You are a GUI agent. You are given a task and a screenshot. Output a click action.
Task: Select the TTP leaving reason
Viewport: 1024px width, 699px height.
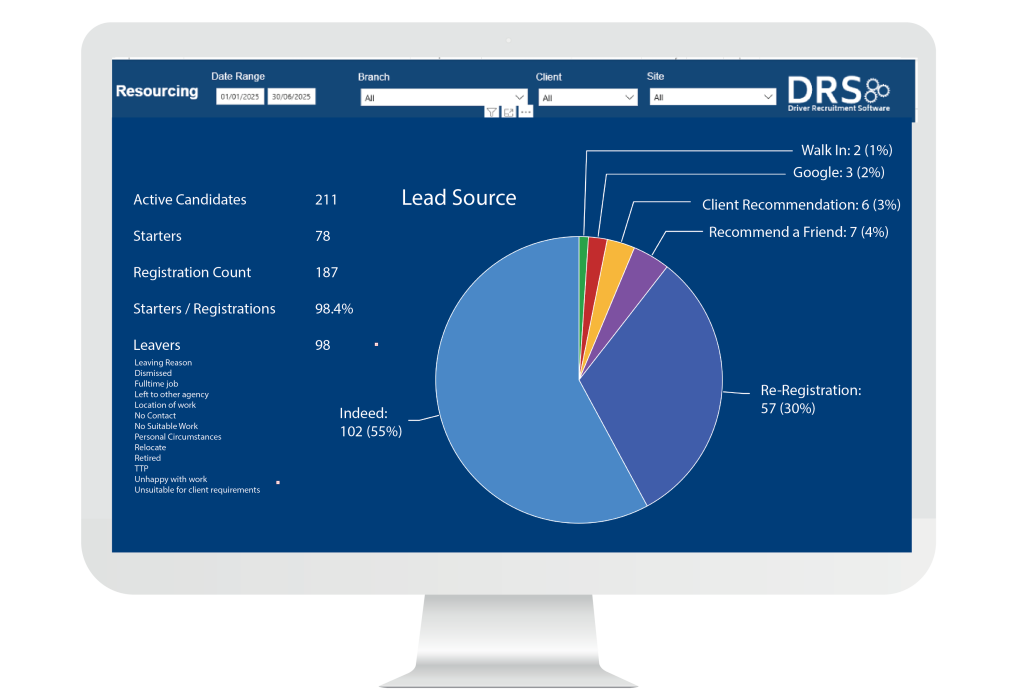(x=141, y=468)
